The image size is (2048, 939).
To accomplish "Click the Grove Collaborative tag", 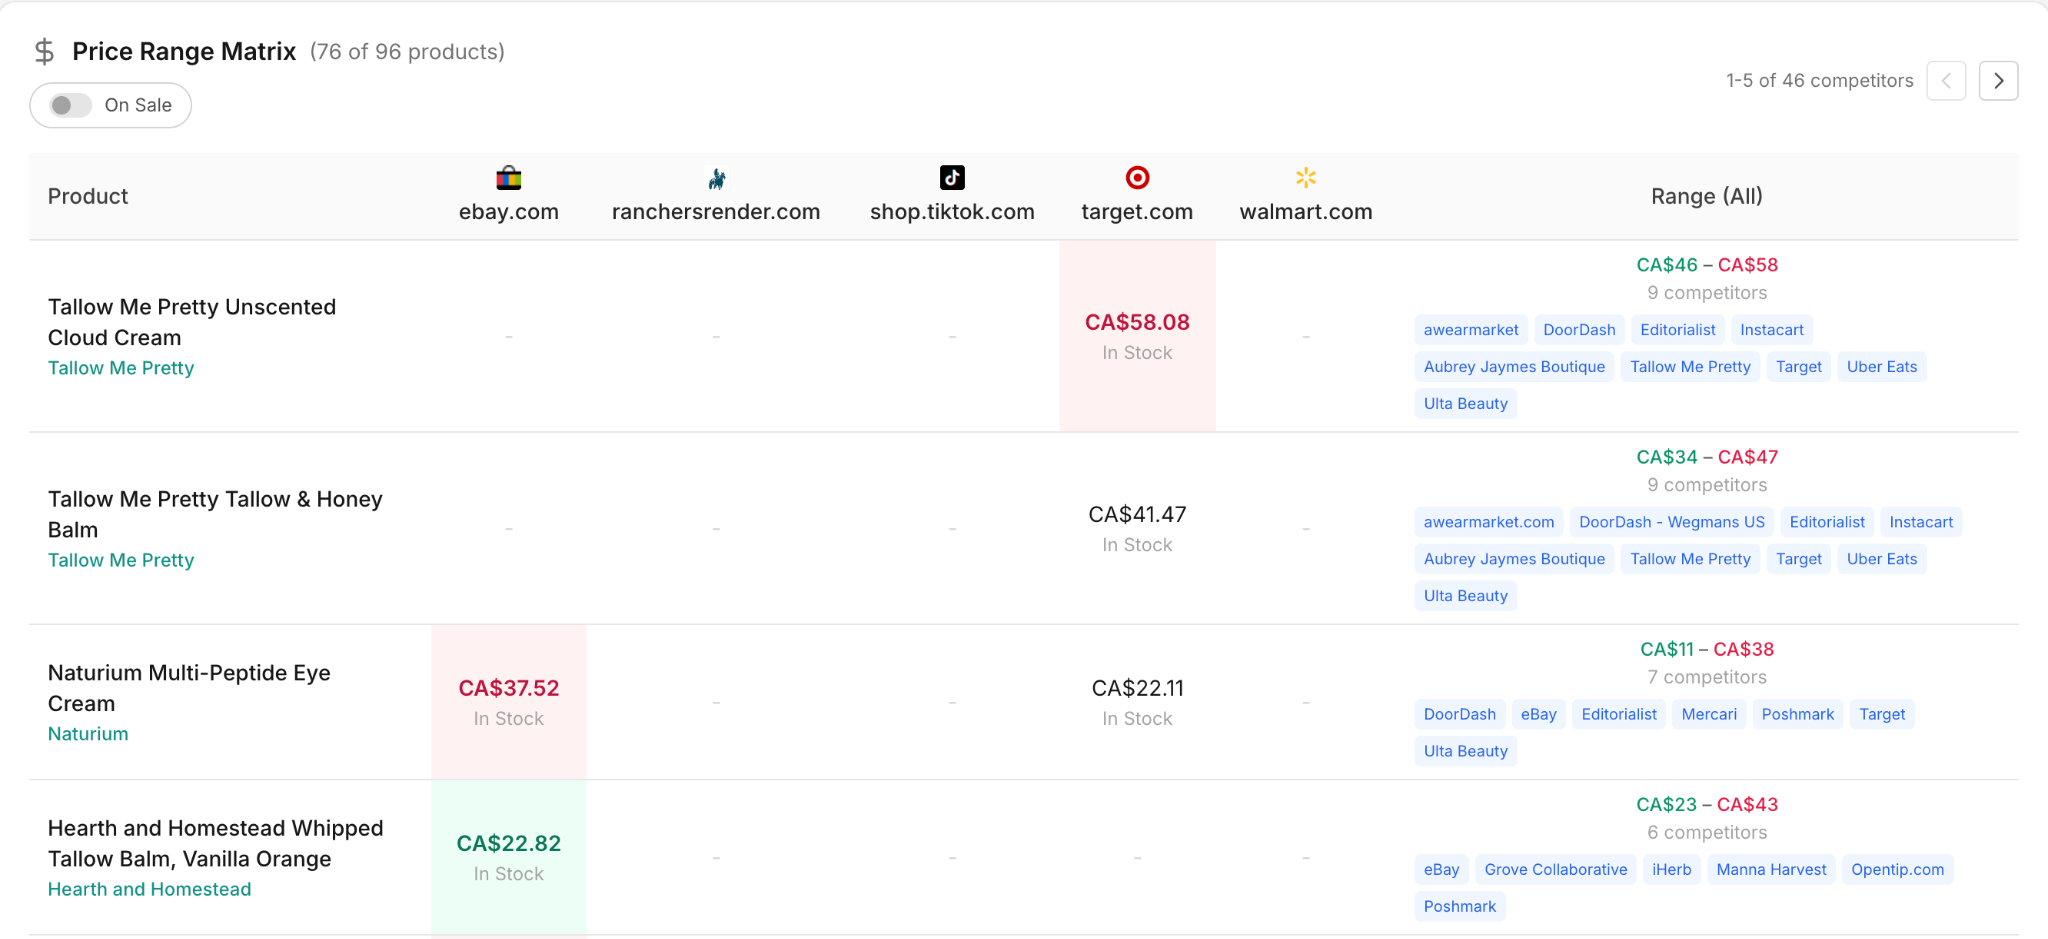I will pyautogui.click(x=1556, y=870).
